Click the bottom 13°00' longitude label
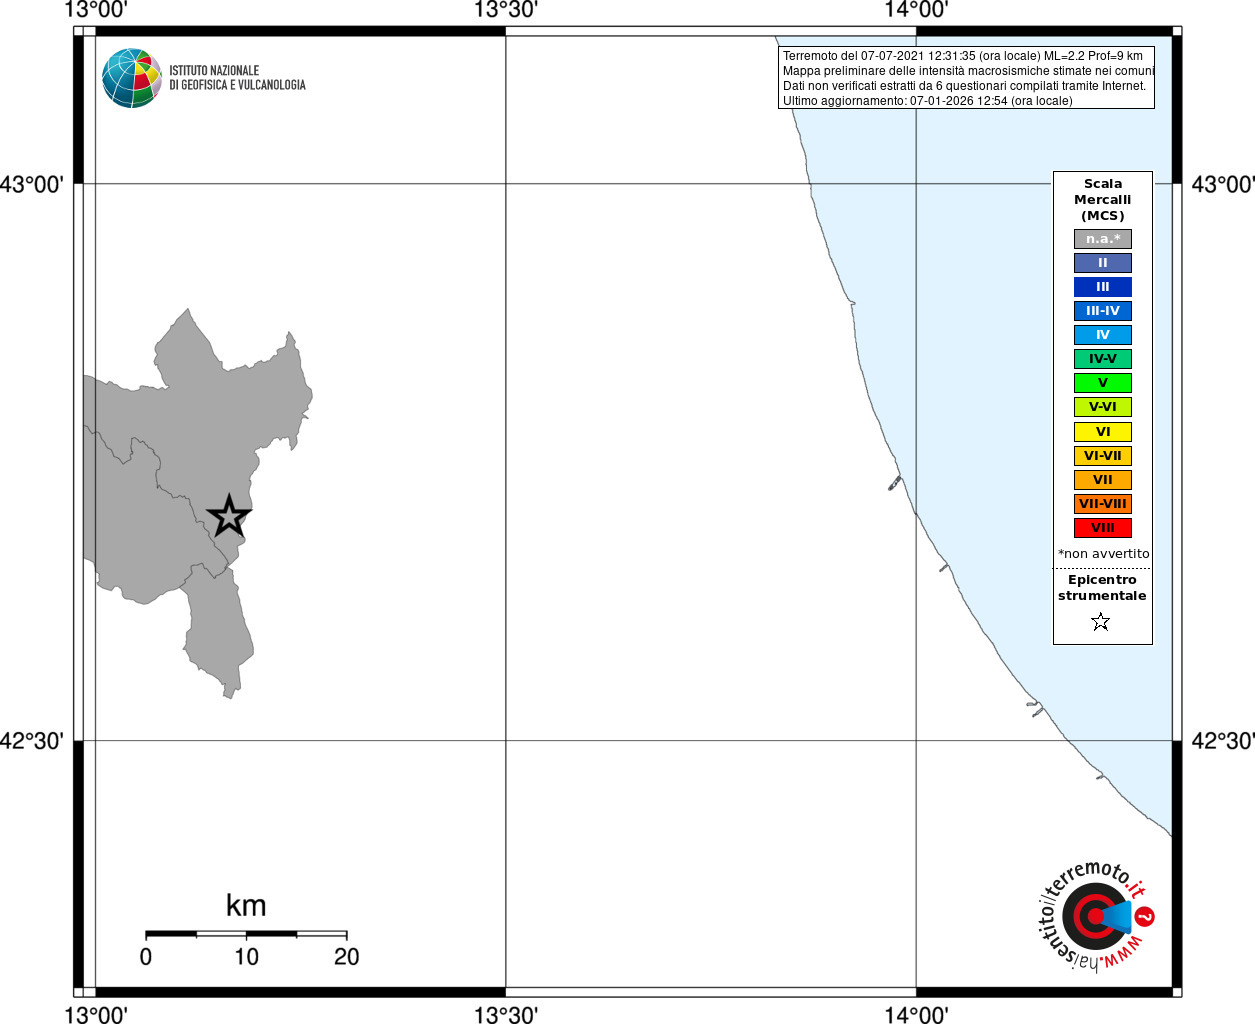The height and width of the screenshot is (1024, 1255). pyautogui.click(x=96, y=1015)
